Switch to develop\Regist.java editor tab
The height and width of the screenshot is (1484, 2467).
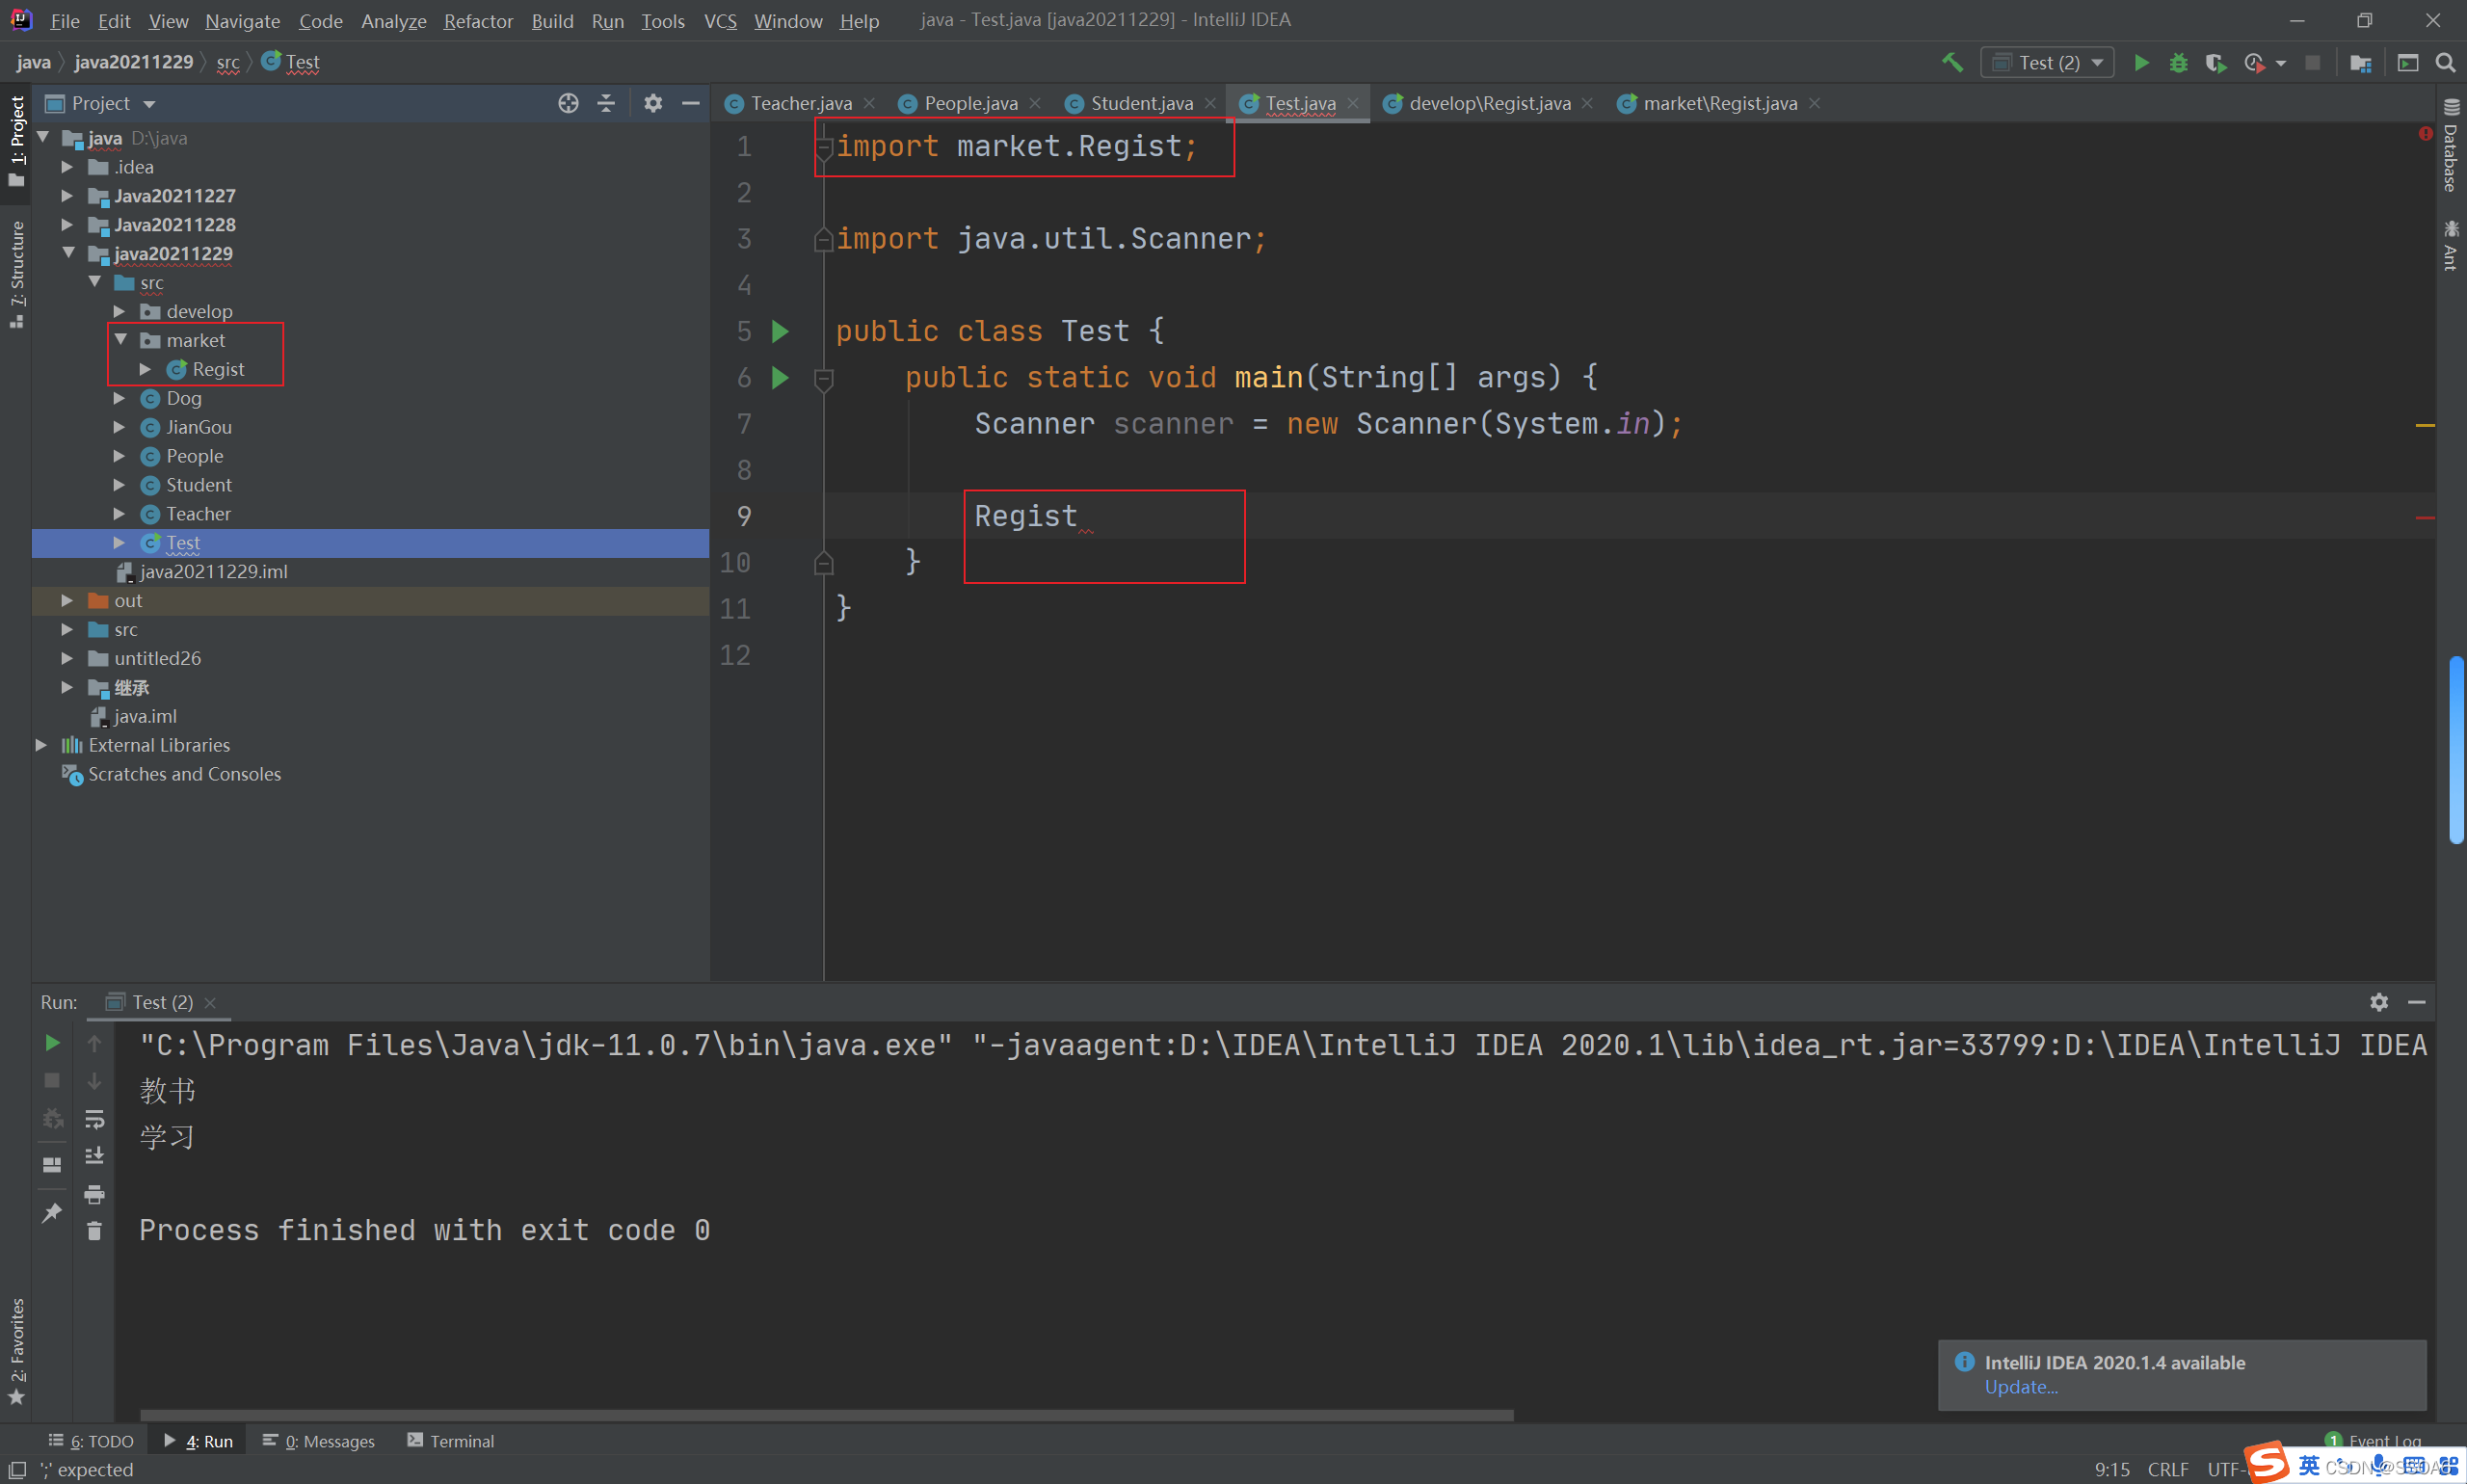tap(1488, 103)
